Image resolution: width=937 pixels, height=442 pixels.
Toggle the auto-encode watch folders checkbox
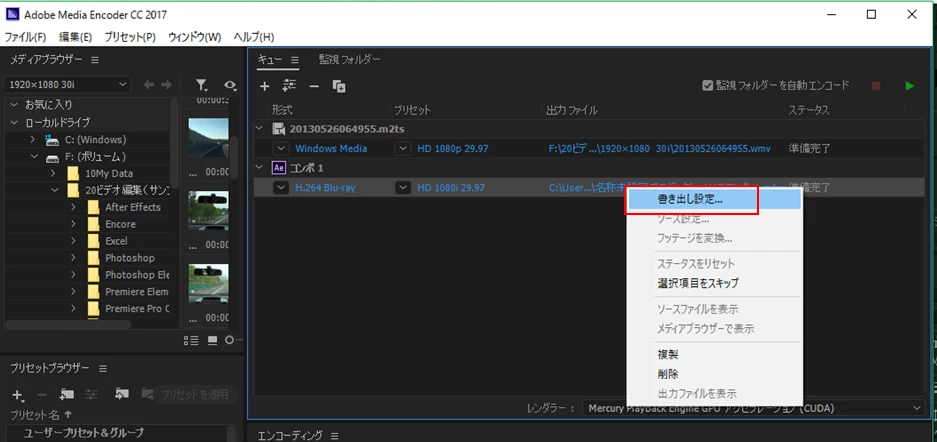[x=708, y=86]
